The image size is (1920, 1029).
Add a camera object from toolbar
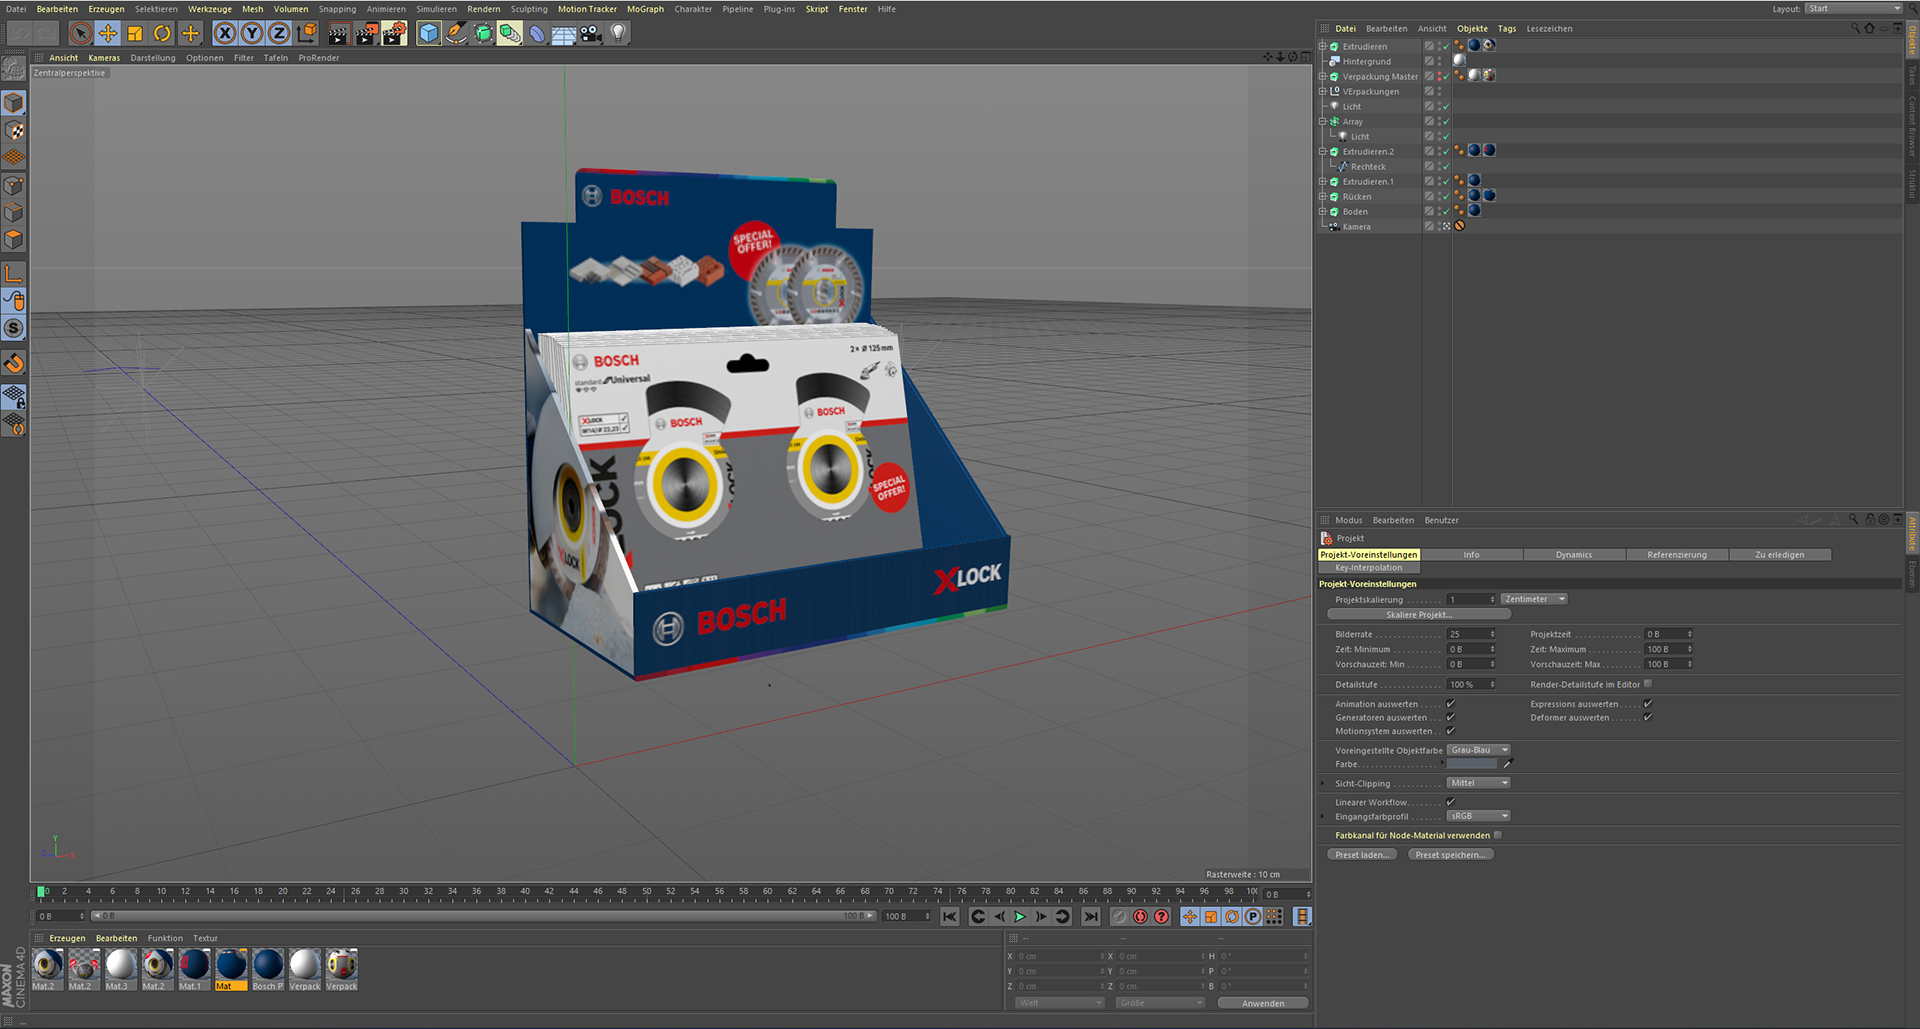click(x=591, y=33)
